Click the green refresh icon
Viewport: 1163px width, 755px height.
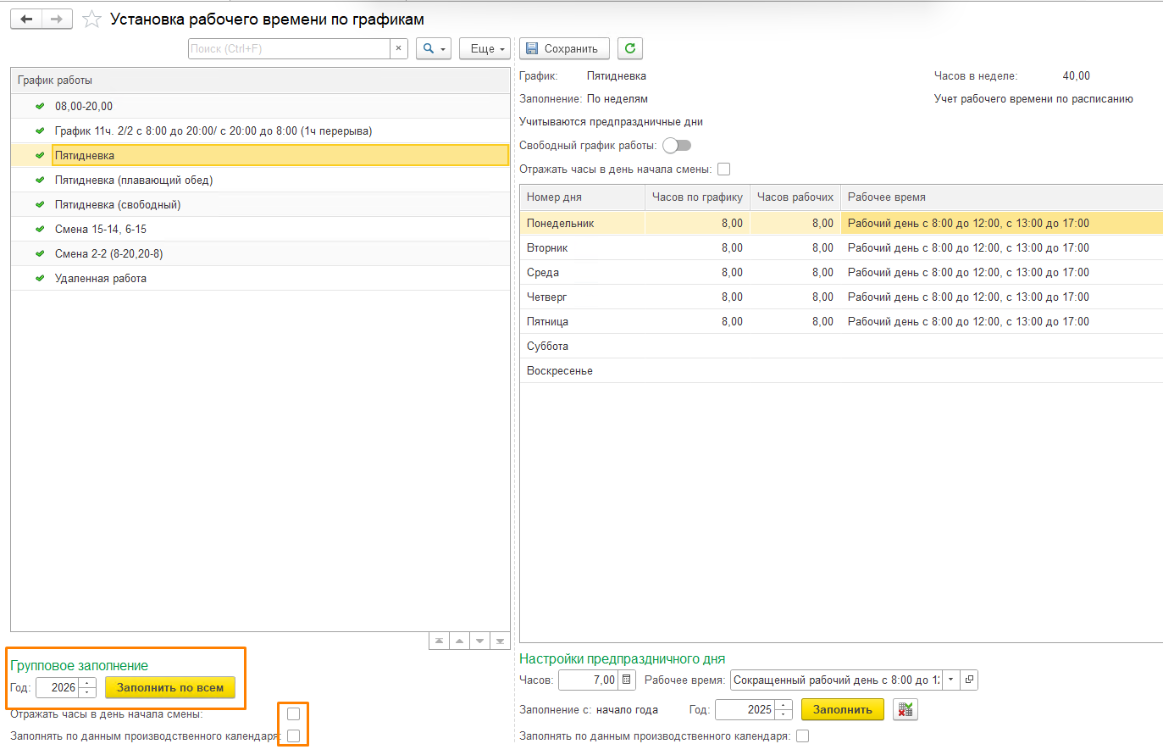pyautogui.click(x=629, y=48)
